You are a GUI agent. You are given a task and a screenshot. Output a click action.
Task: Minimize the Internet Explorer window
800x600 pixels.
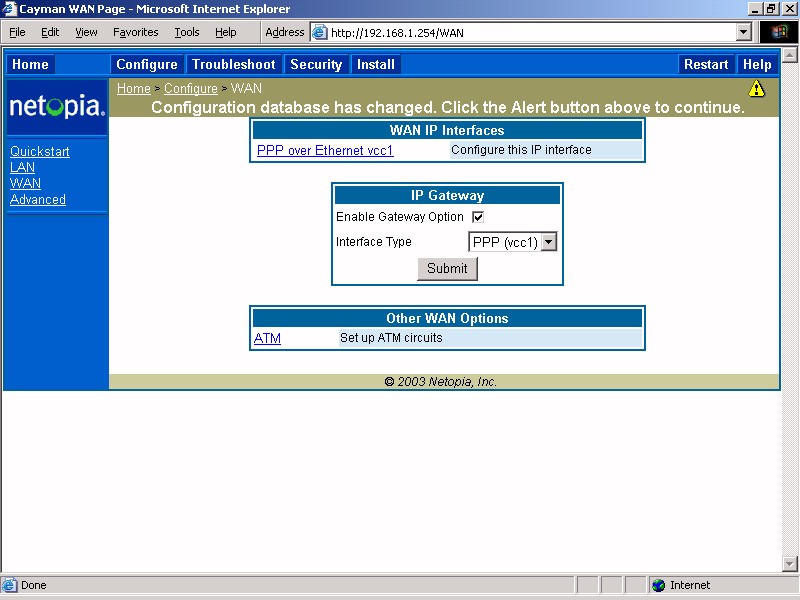(x=756, y=9)
